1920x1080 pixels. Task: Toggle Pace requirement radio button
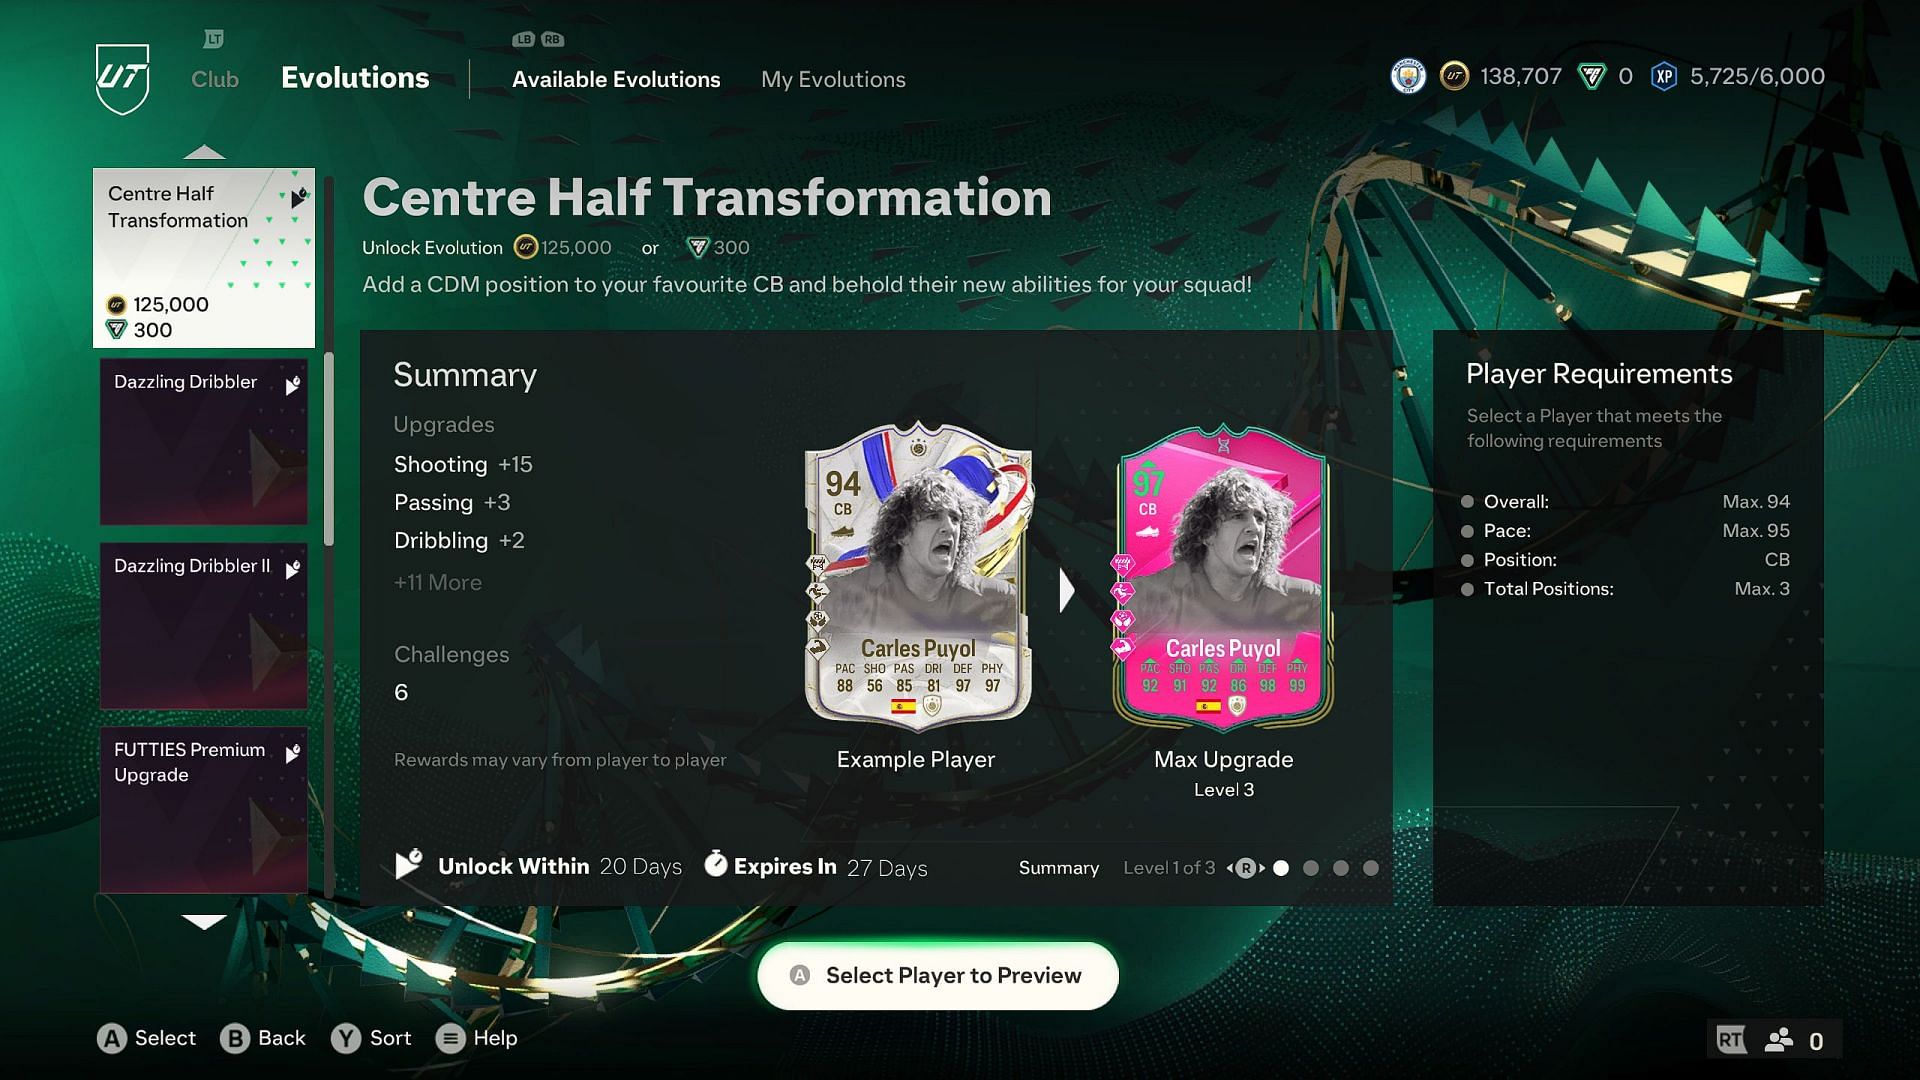point(1470,530)
